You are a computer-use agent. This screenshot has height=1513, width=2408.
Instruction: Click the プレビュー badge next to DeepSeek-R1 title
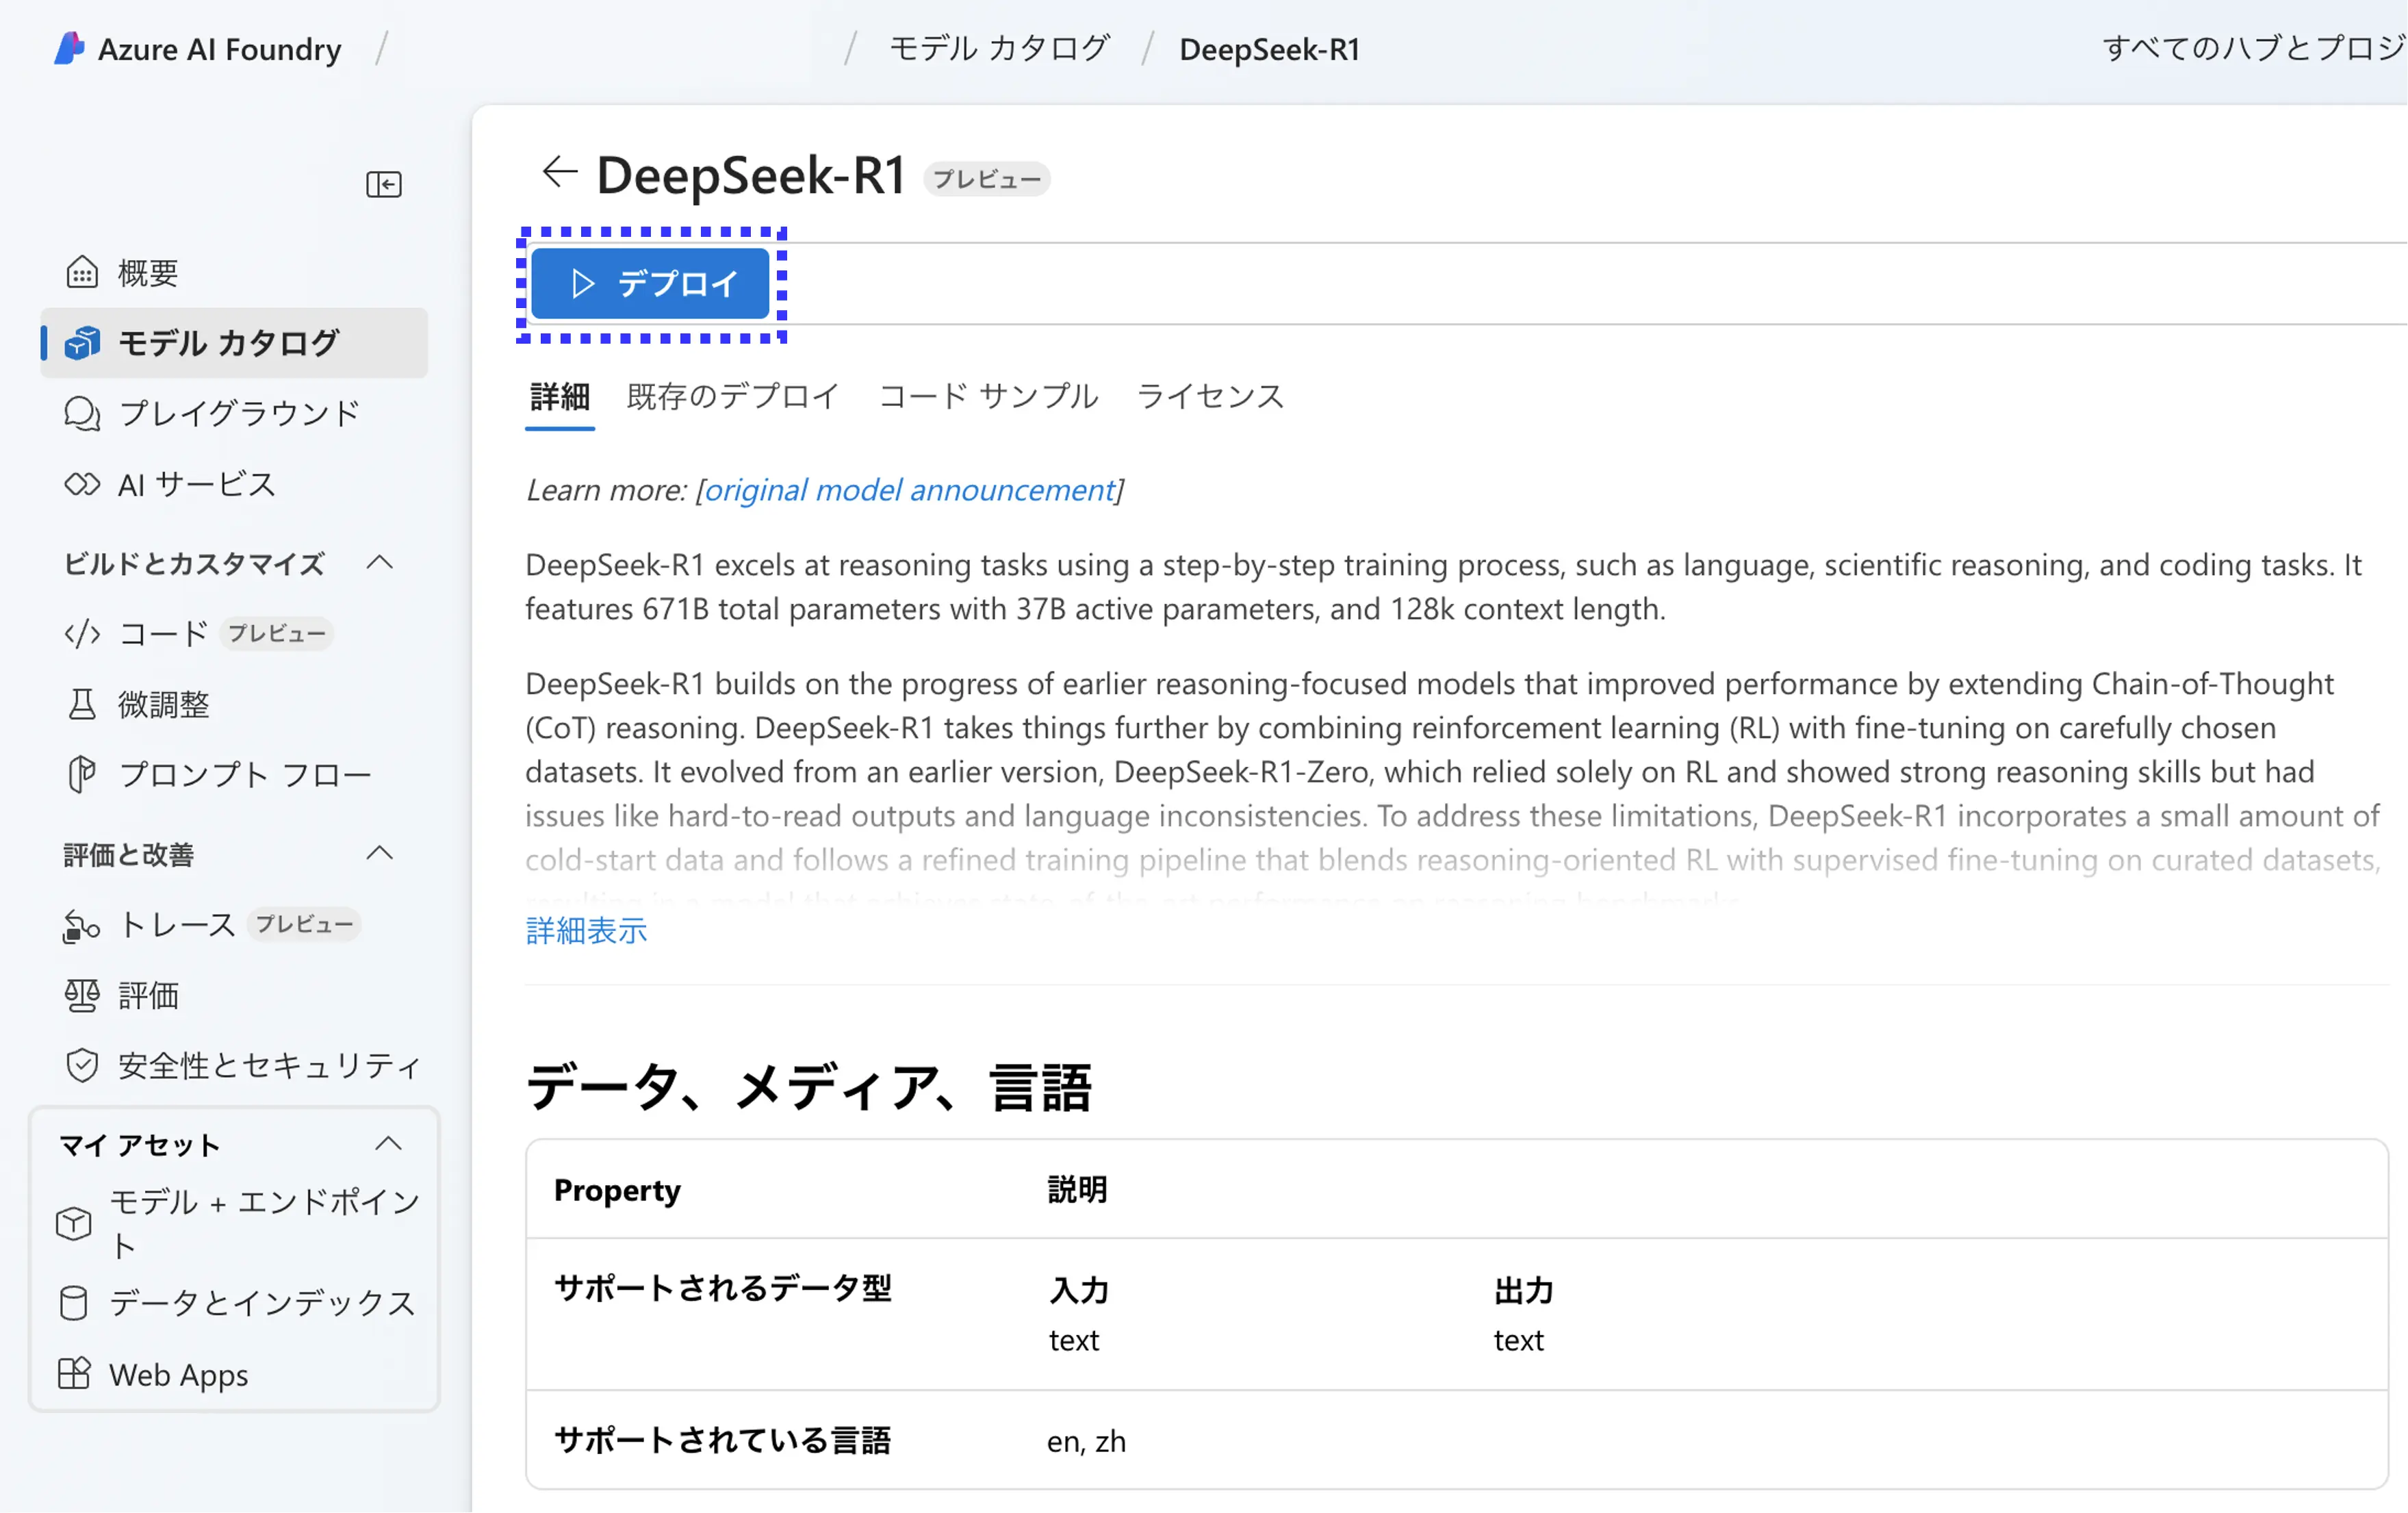[x=986, y=179]
